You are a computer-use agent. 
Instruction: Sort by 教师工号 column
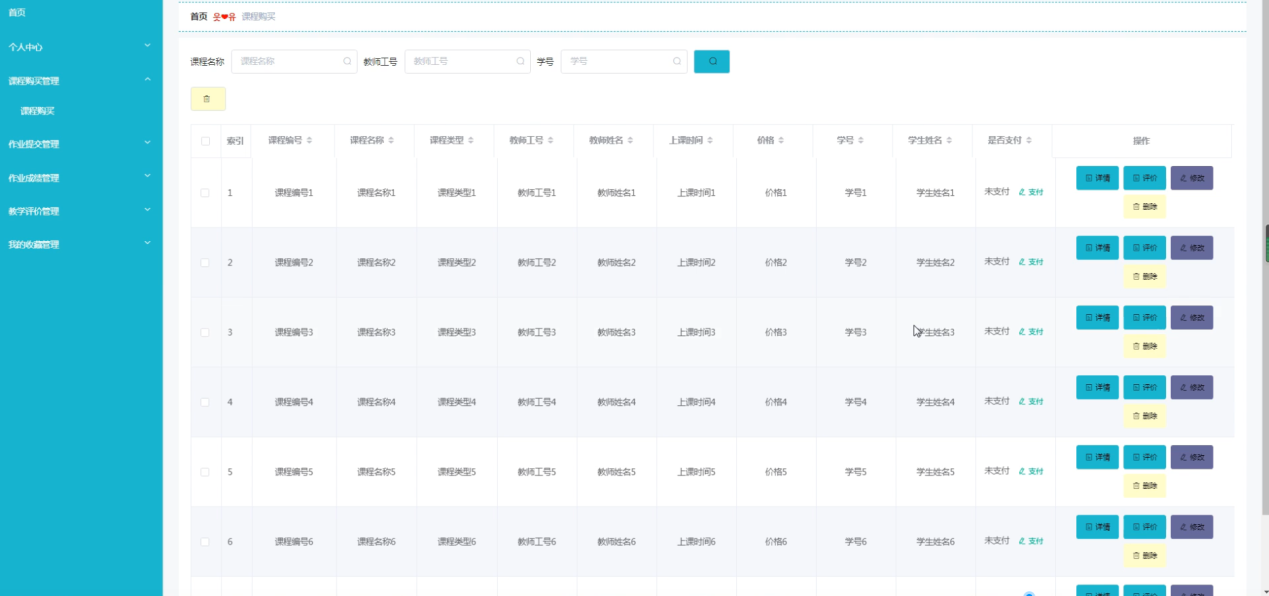tap(551, 141)
